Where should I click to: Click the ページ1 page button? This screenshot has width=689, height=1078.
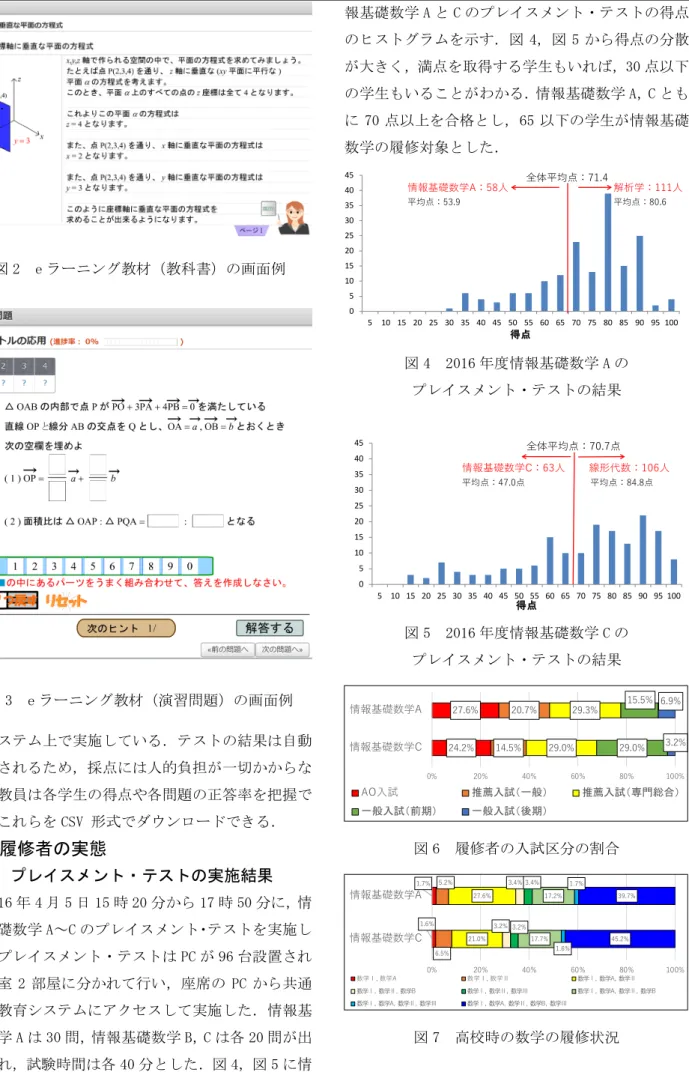coord(252,230)
